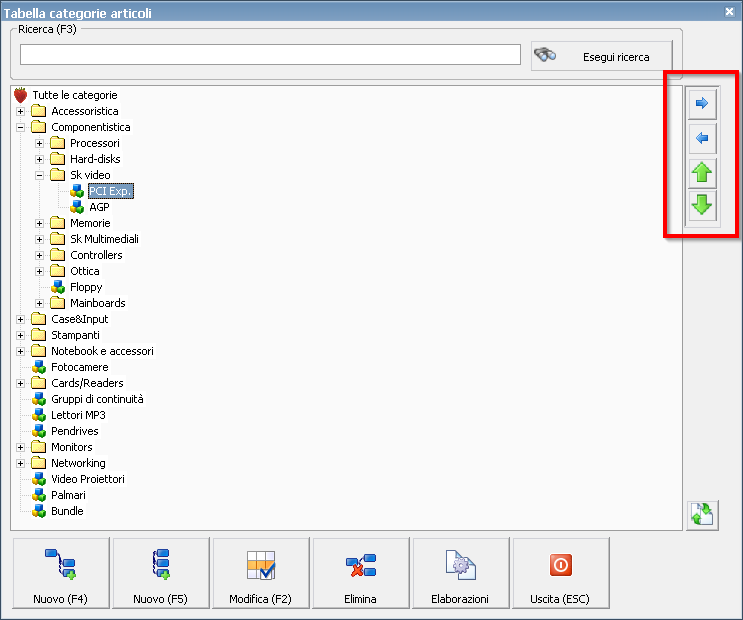Image resolution: width=743 pixels, height=620 pixels.
Task: Click the Componentistica folder icon
Action: coord(39,127)
